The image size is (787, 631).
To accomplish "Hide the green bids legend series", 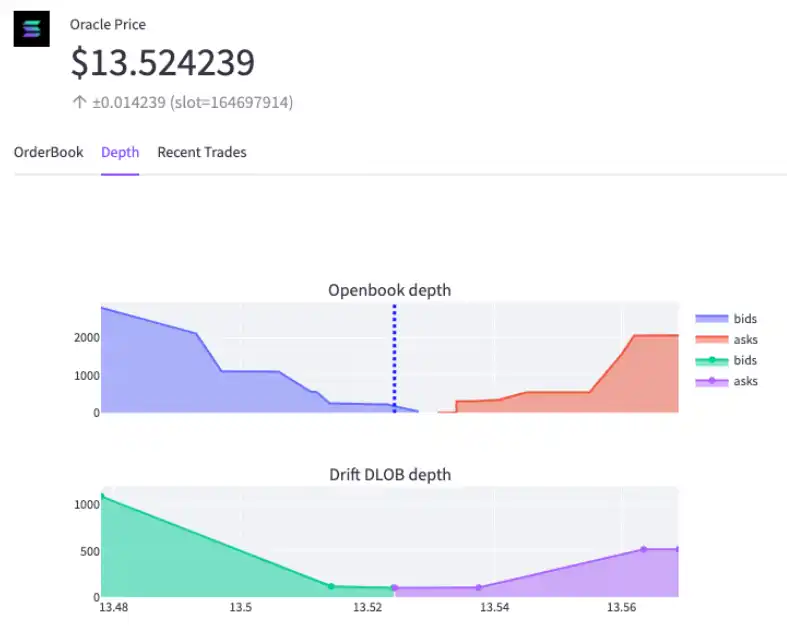I will 727,360.
